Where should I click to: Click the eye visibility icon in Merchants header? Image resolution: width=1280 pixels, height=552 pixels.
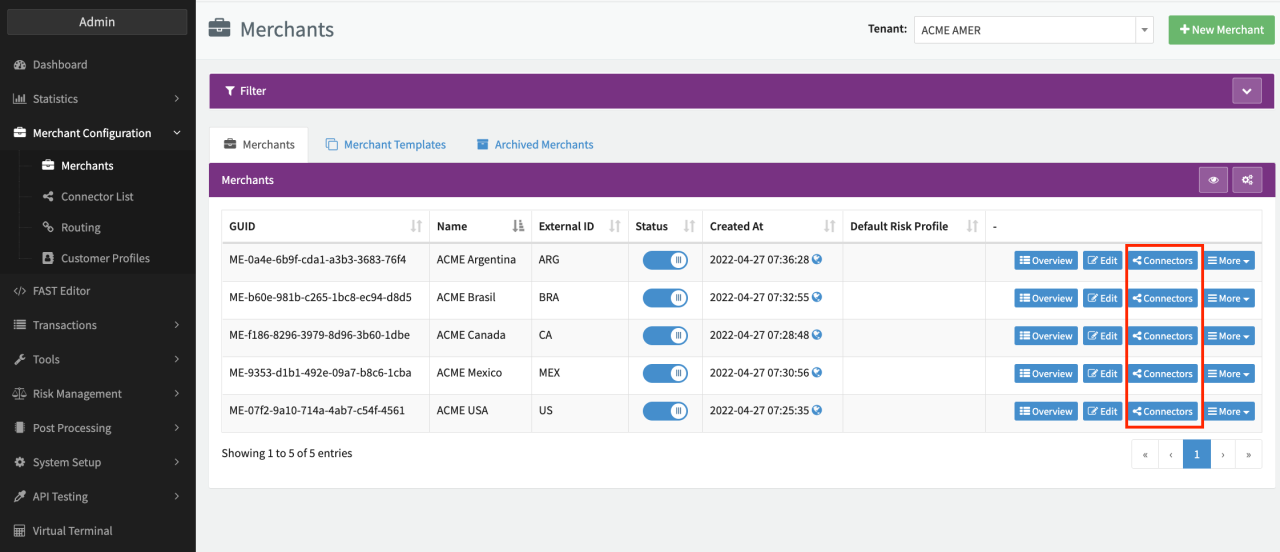click(1213, 180)
